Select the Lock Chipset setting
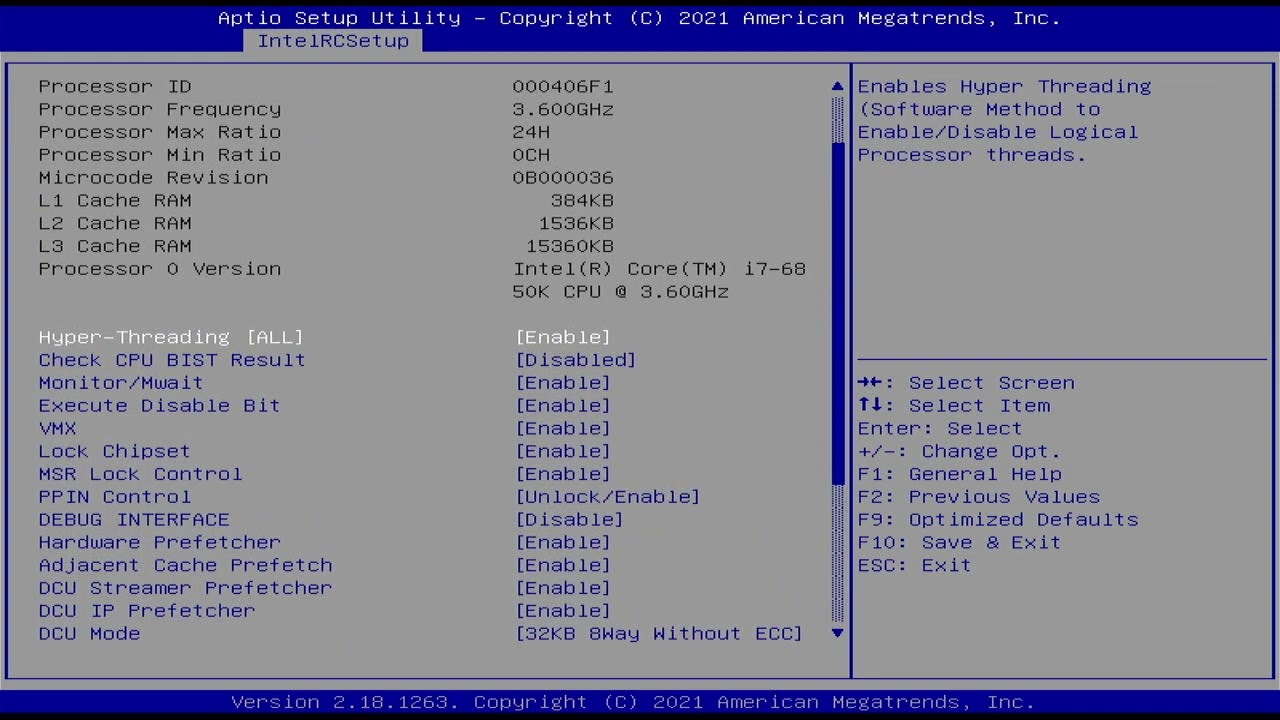The image size is (1280, 720). (114, 451)
